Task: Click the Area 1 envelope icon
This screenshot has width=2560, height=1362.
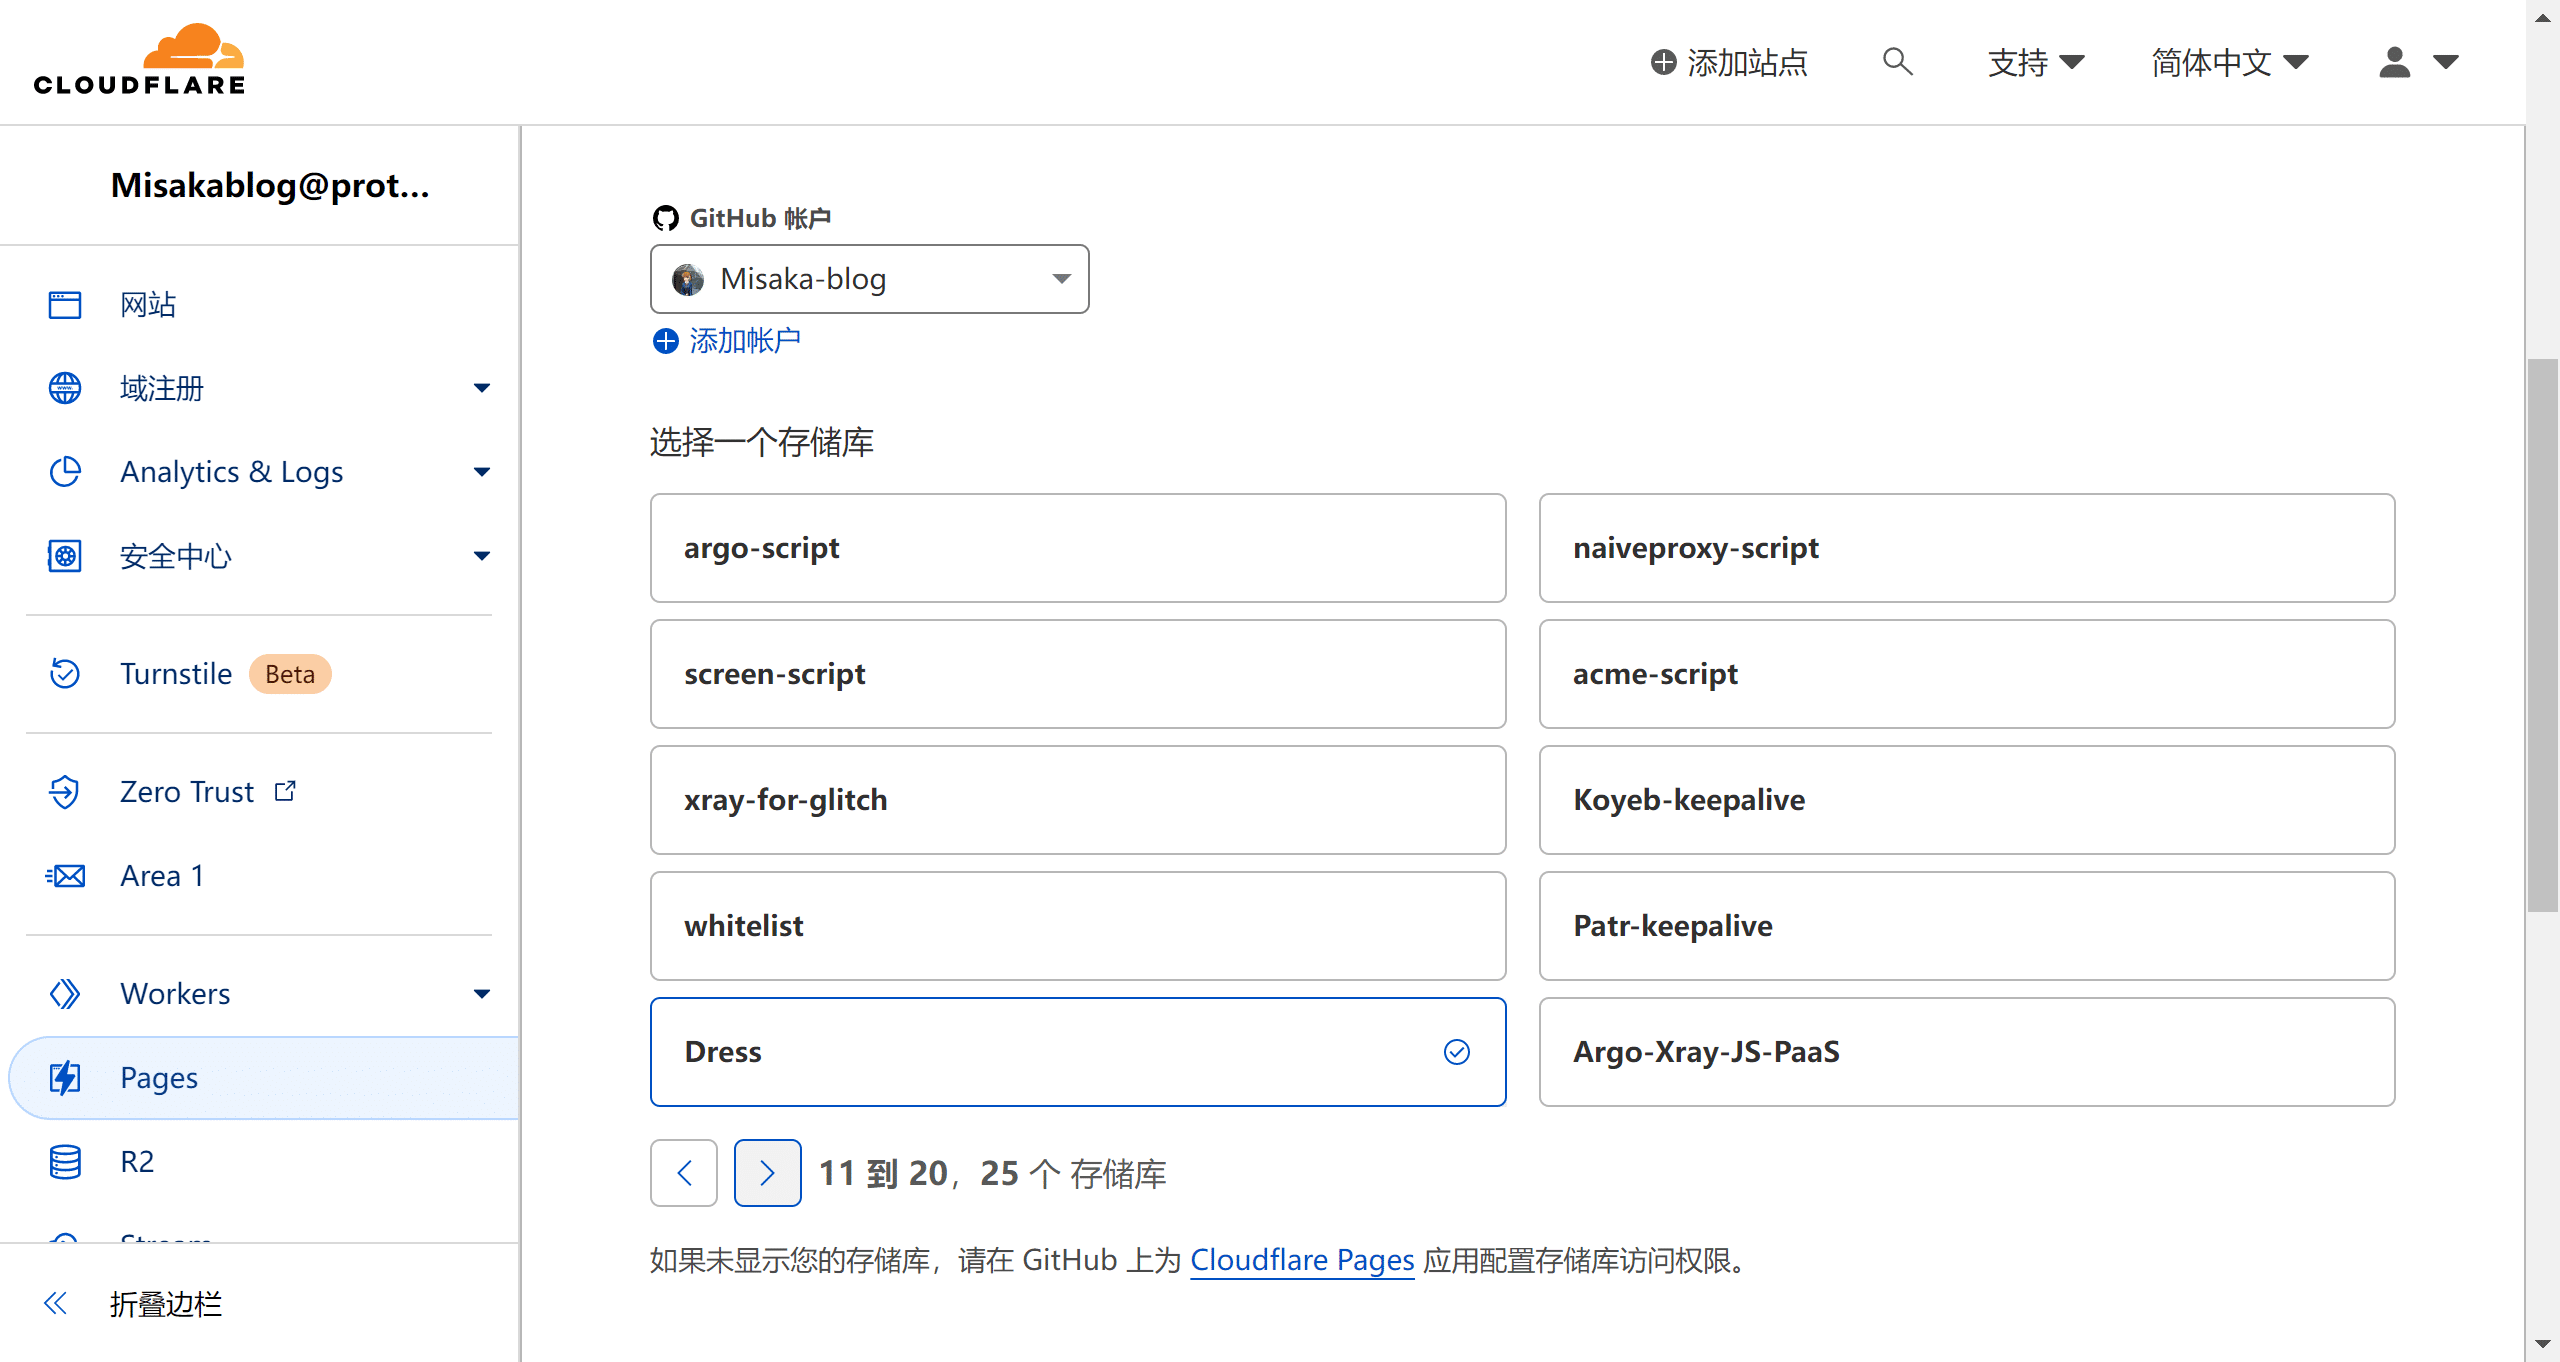Action: point(65,876)
